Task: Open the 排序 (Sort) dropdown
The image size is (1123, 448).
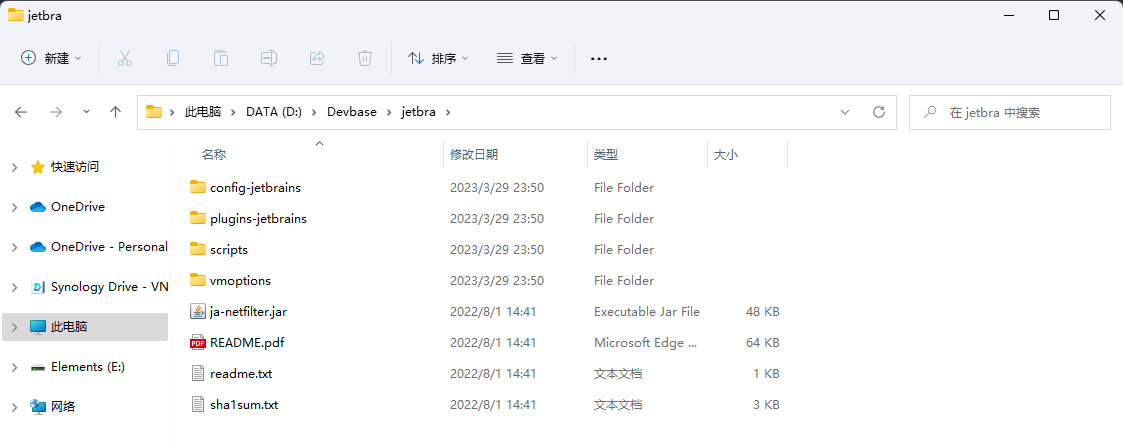Action: pyautogui.click(x=438, y=59)
